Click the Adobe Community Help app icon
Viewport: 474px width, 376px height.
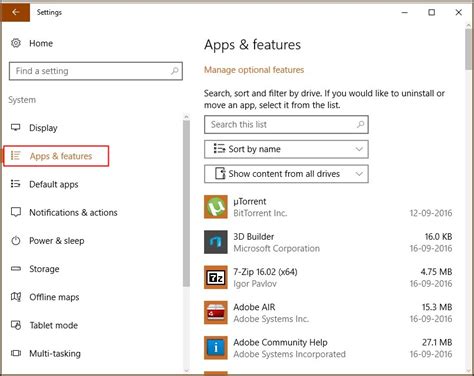click(x=216, y=348)
